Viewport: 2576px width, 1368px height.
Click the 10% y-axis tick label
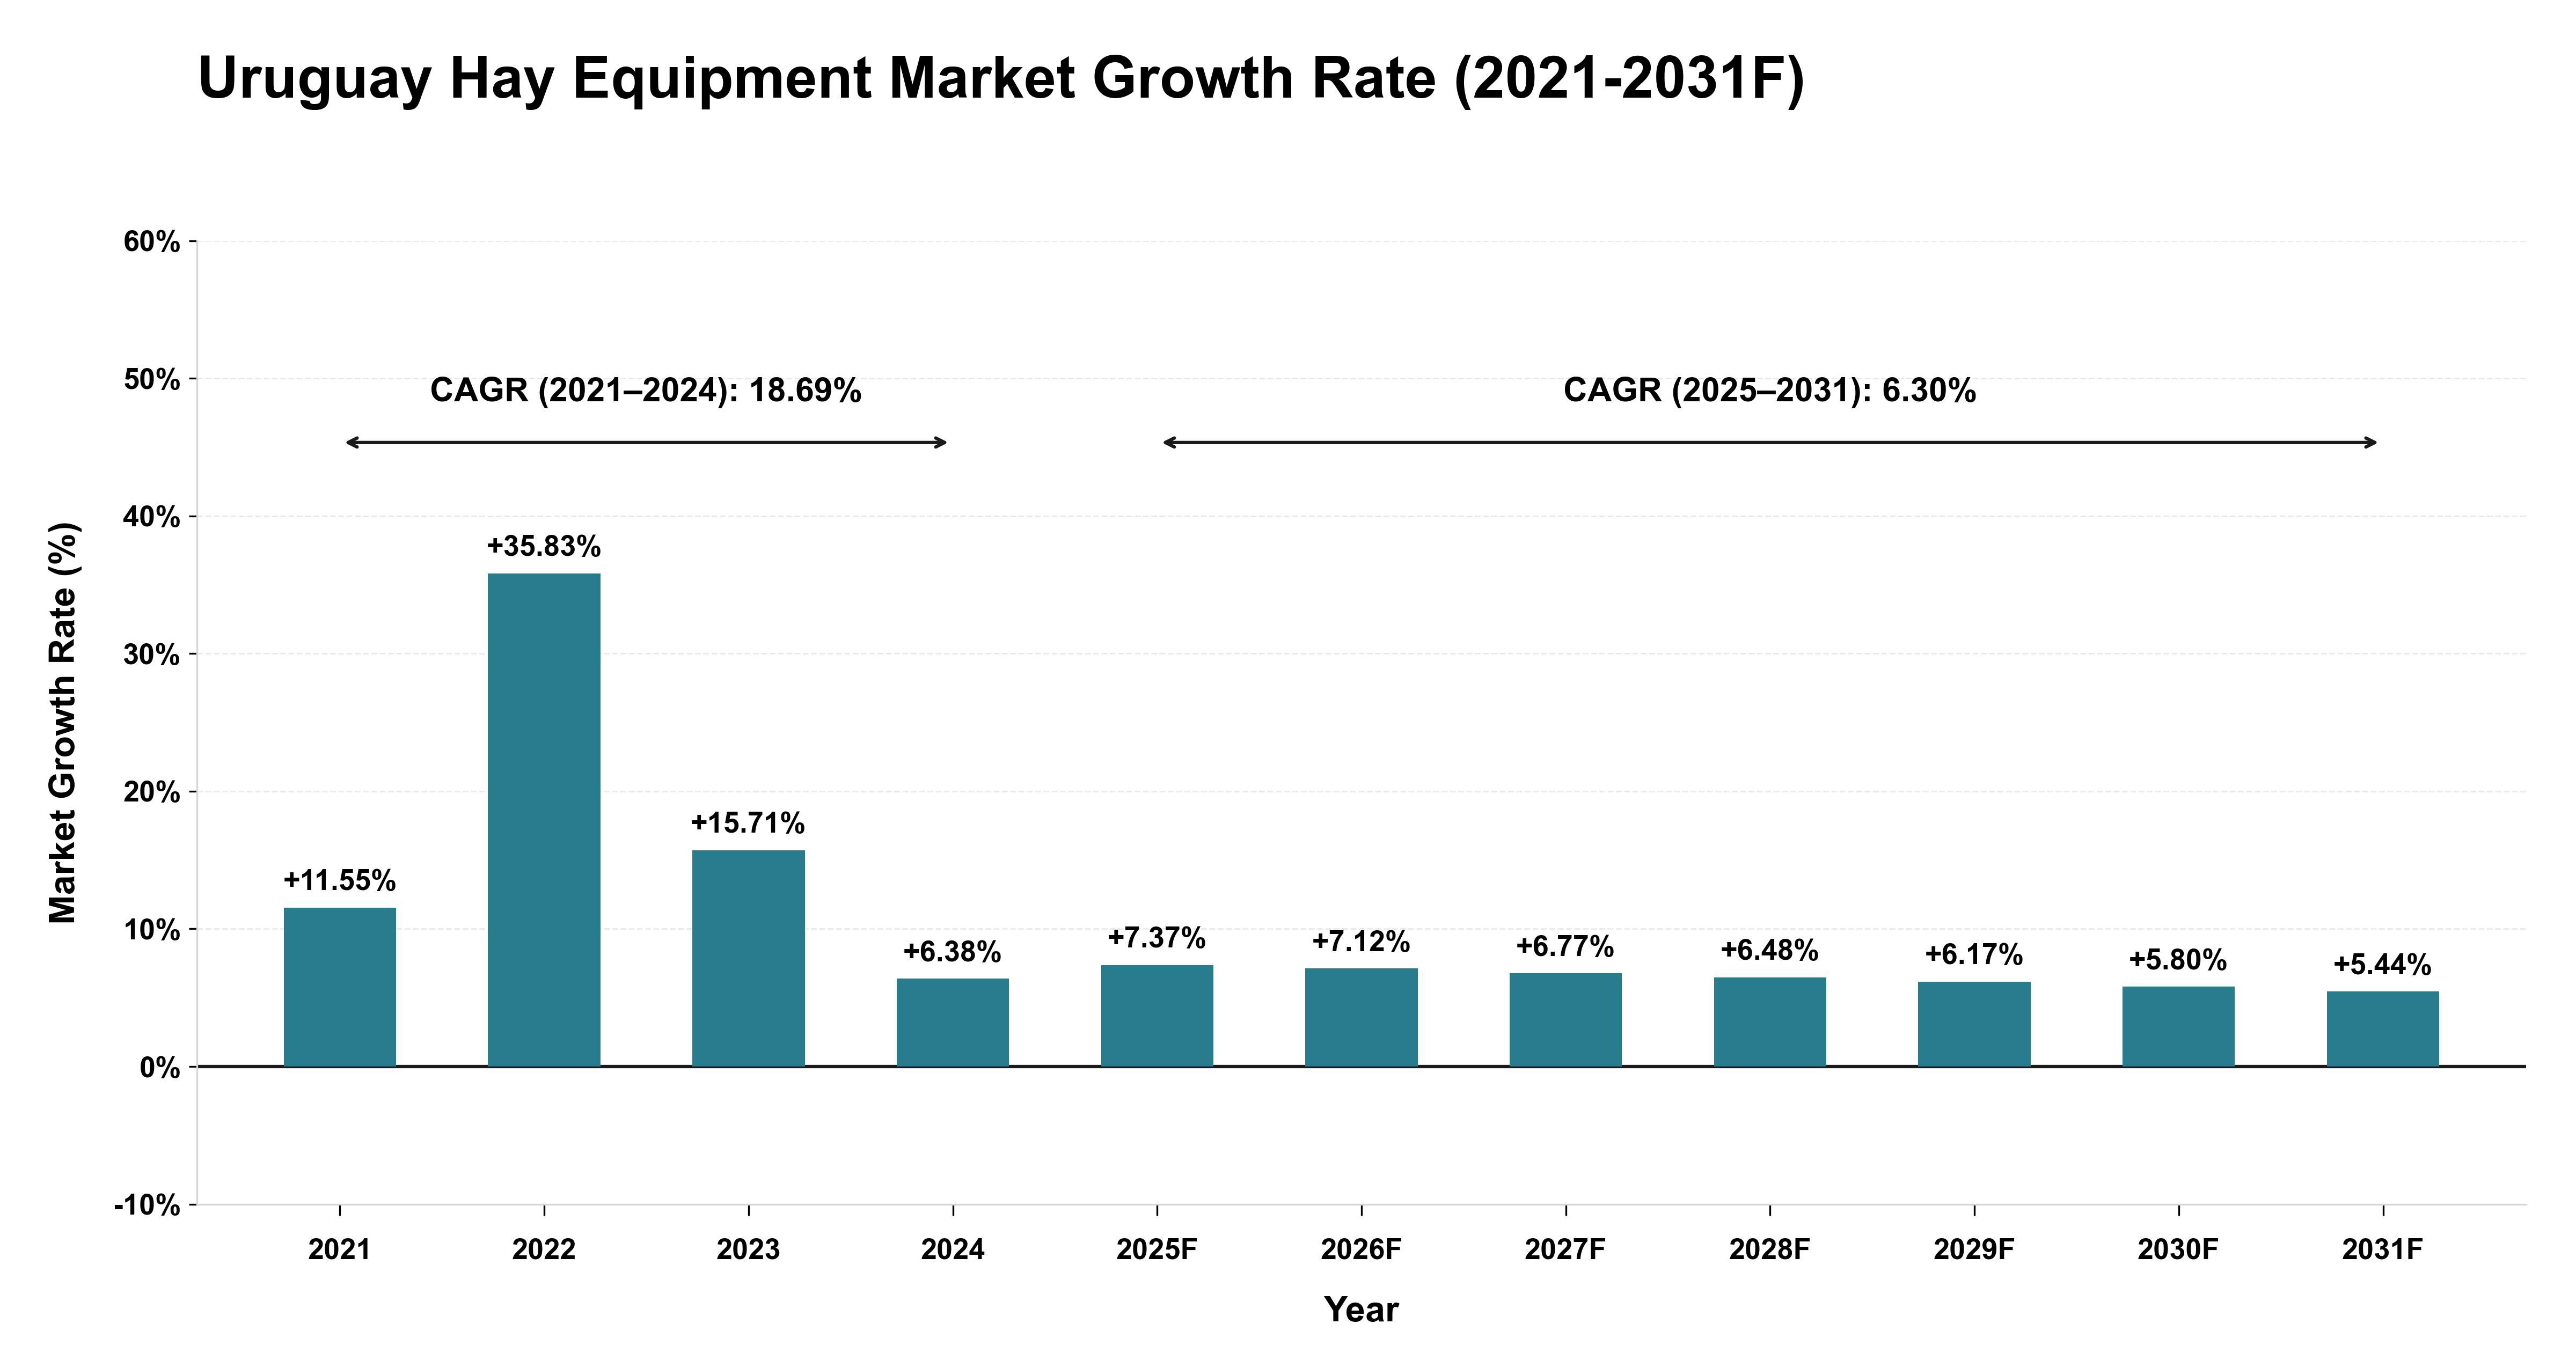(x=152, y=930)
